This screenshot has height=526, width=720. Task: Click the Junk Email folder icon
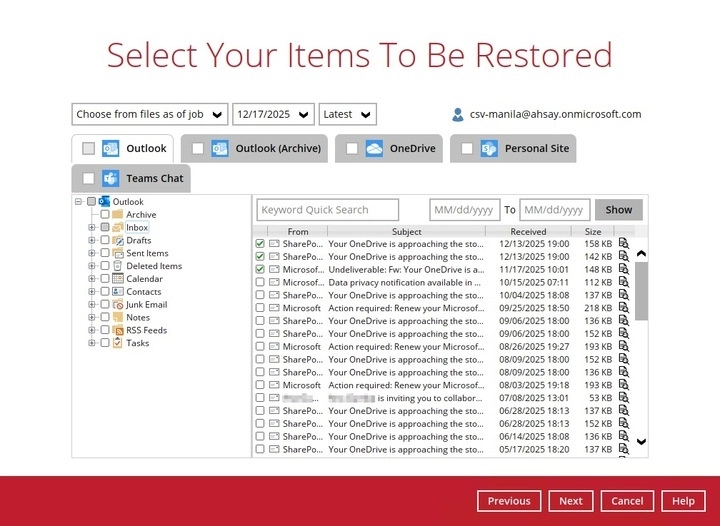[x=118, y=305]
